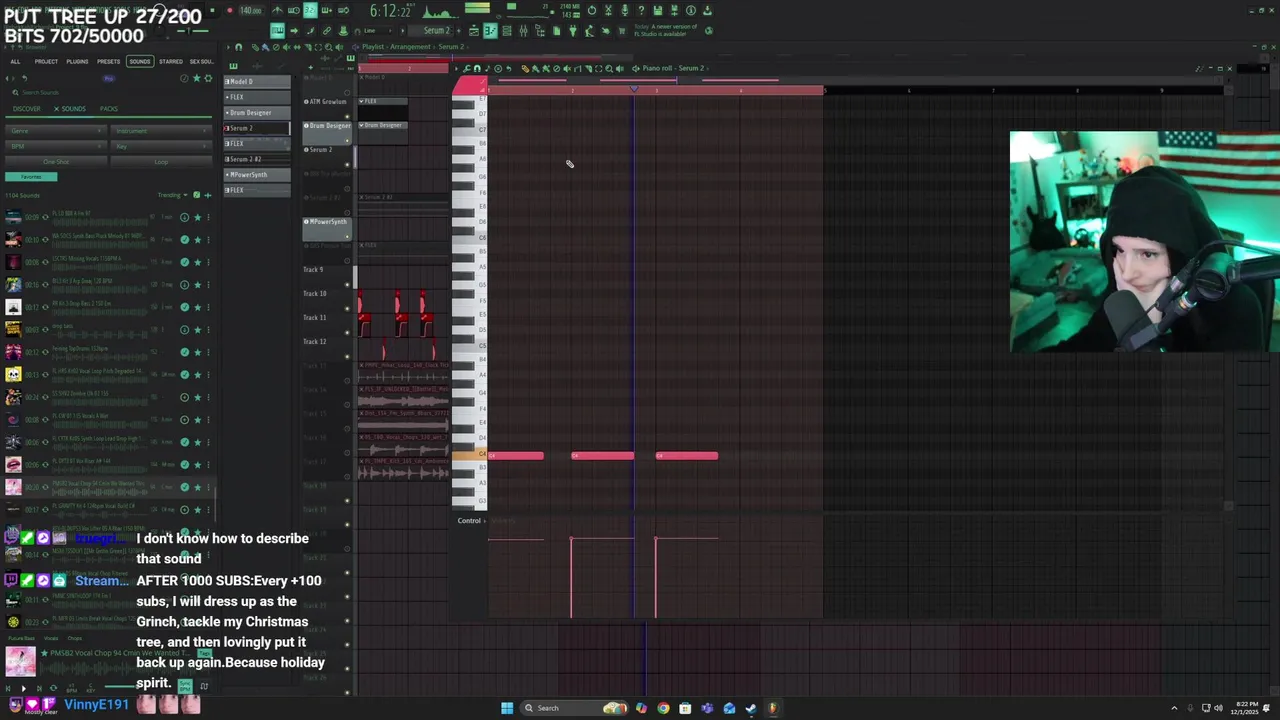
Task: Toggle the Loop sound filter
Action: [161, 161]
